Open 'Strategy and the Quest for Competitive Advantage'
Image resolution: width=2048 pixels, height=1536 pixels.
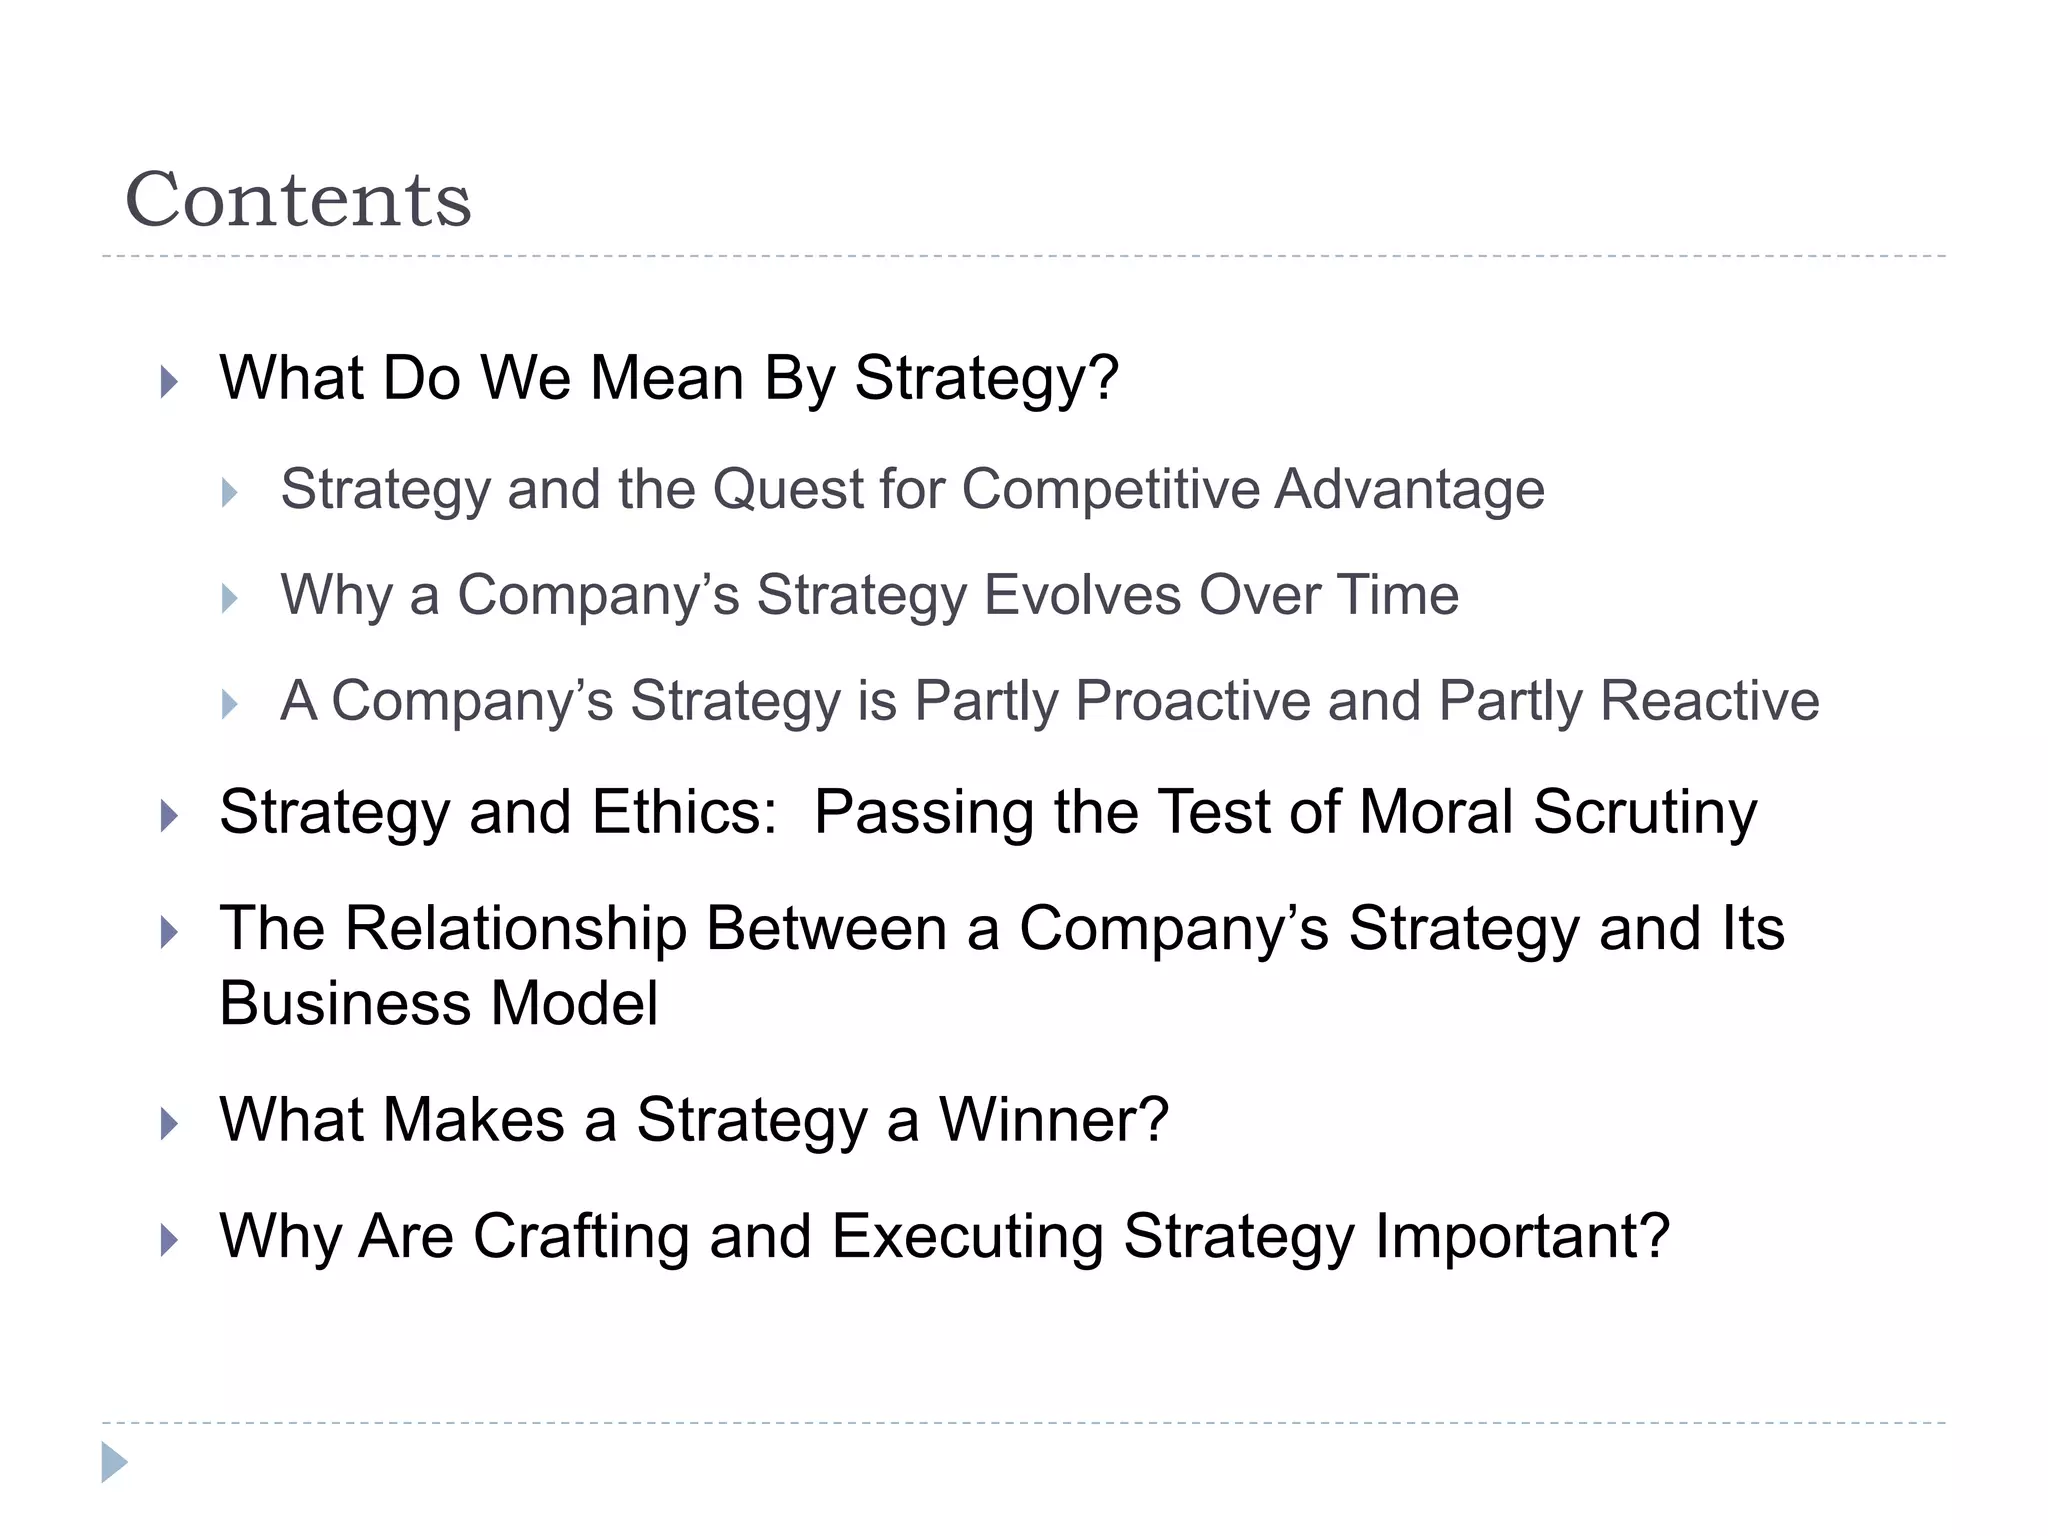click(x=912, y=489)
